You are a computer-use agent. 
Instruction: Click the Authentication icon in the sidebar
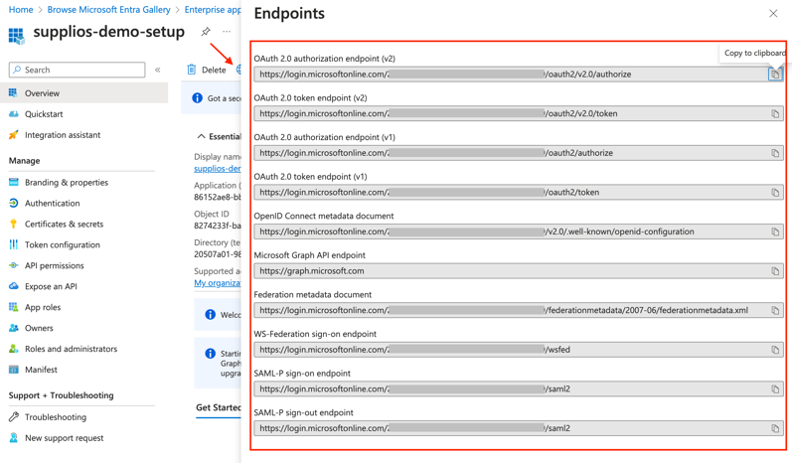[14, 204]
